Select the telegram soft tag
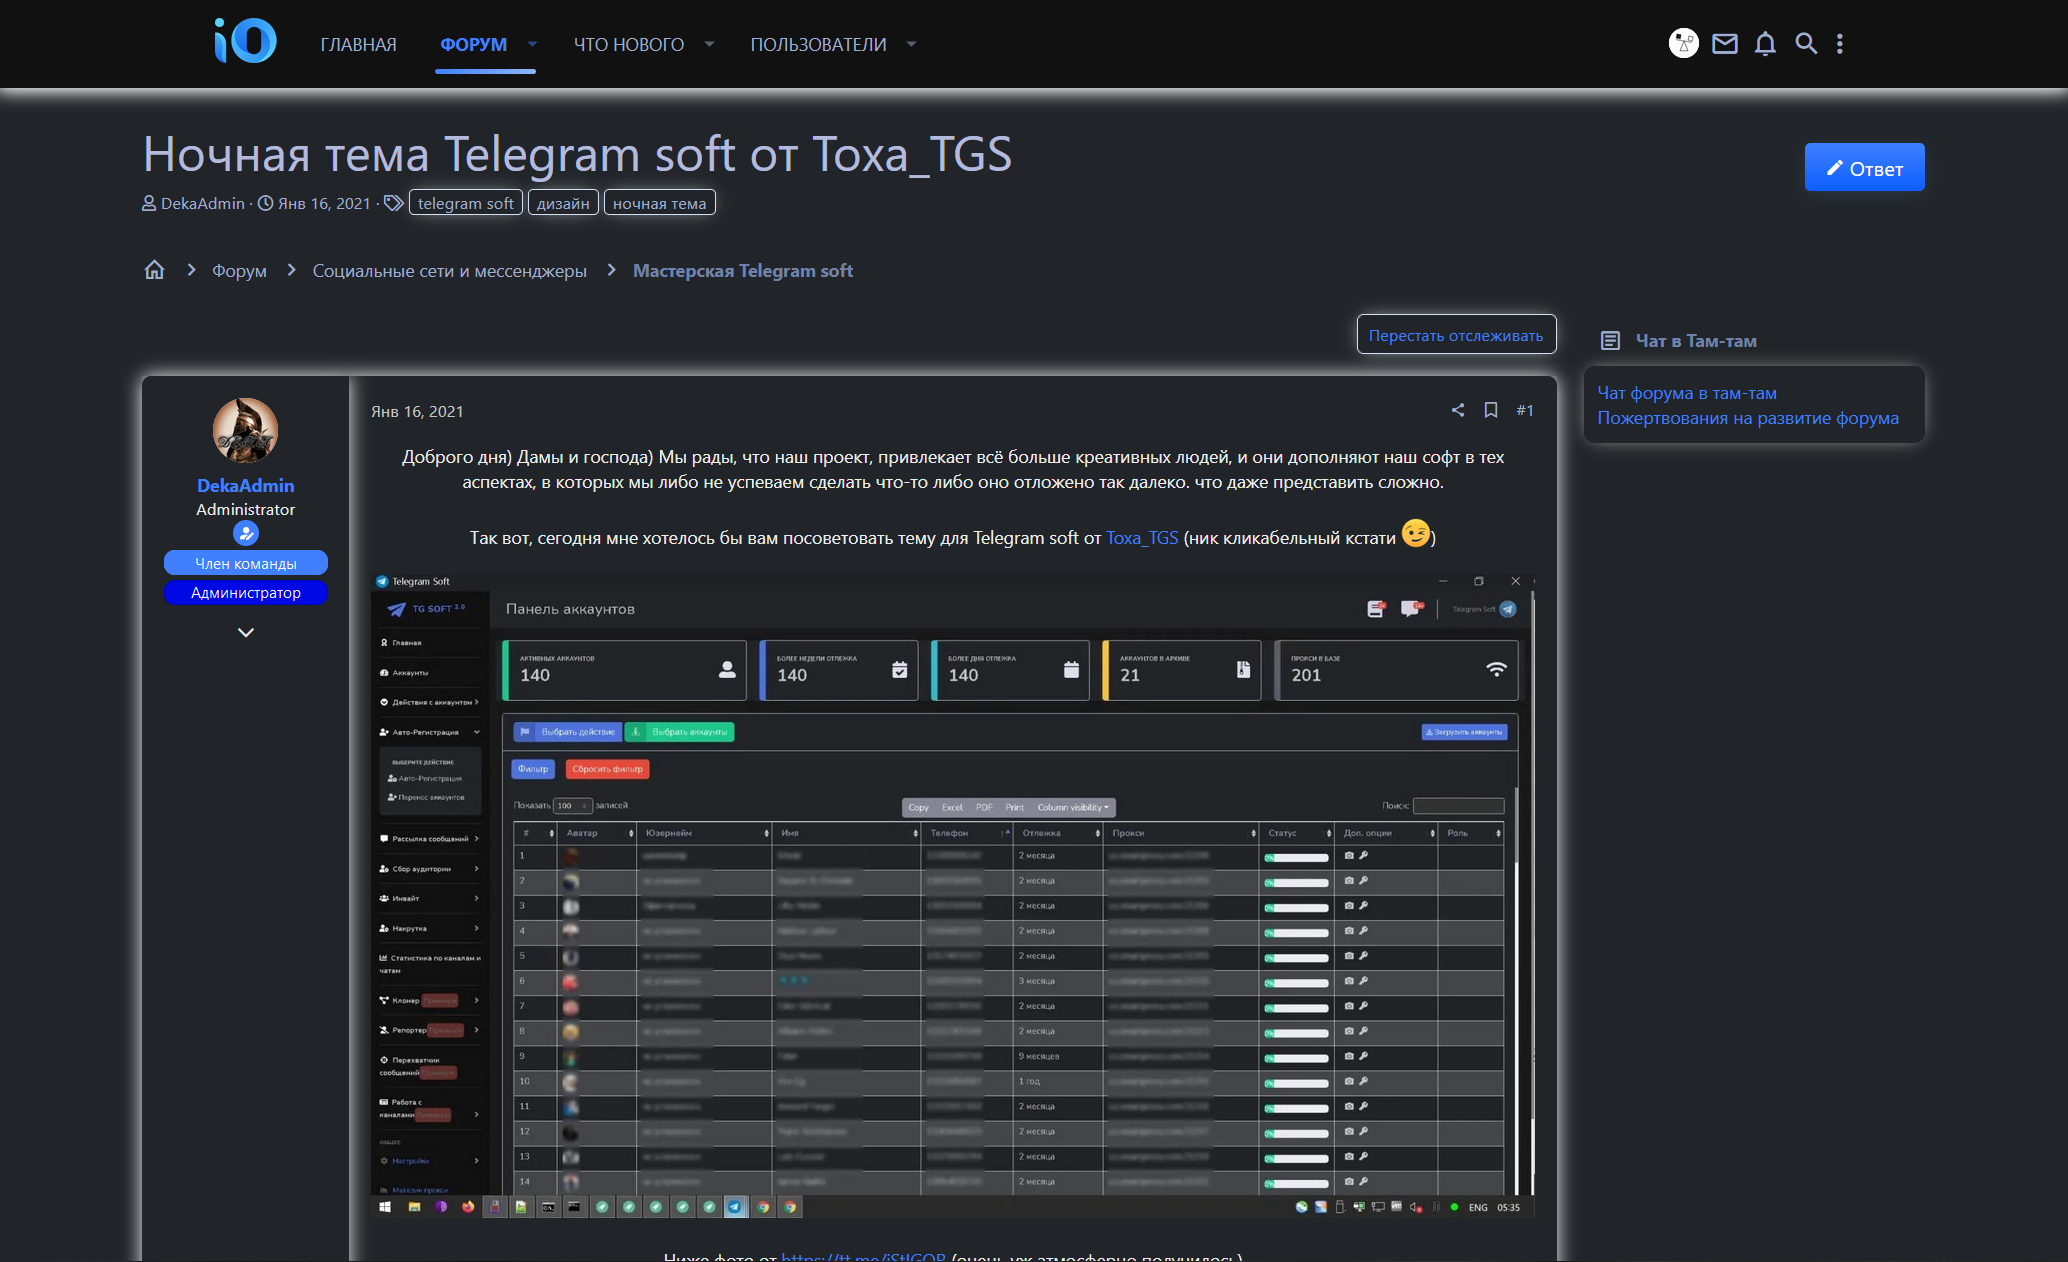Viewport: 2068px width, 1262px height. [x=465, y=203]
